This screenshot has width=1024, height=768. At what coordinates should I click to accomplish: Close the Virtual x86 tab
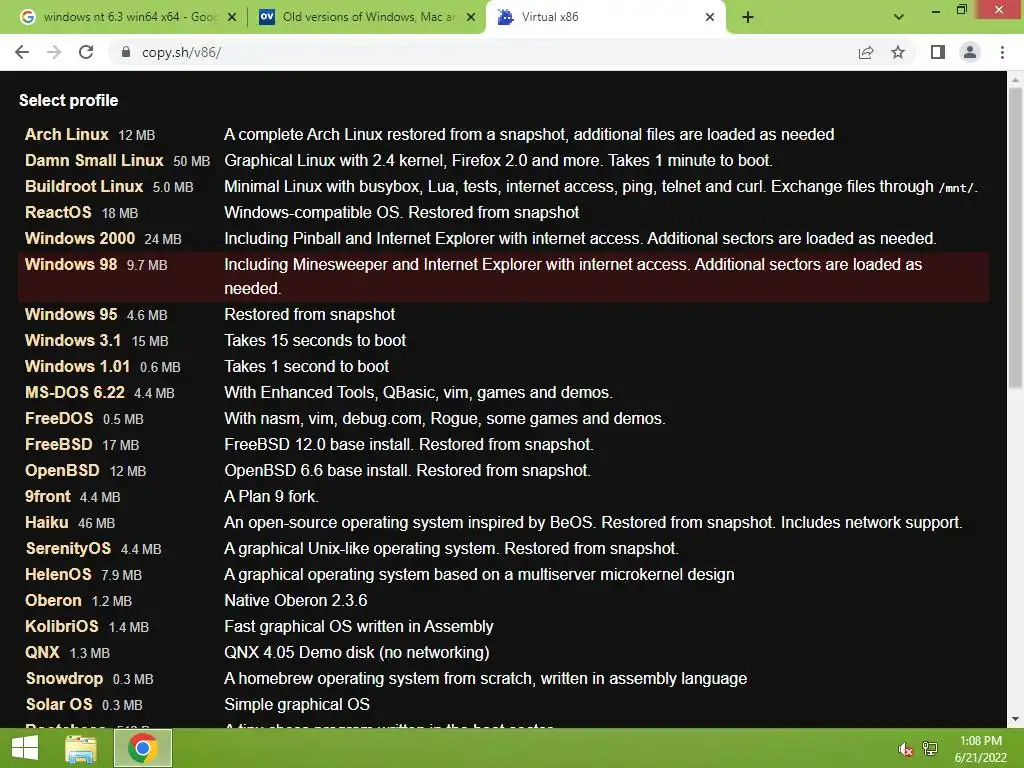[x=710, y=17]
